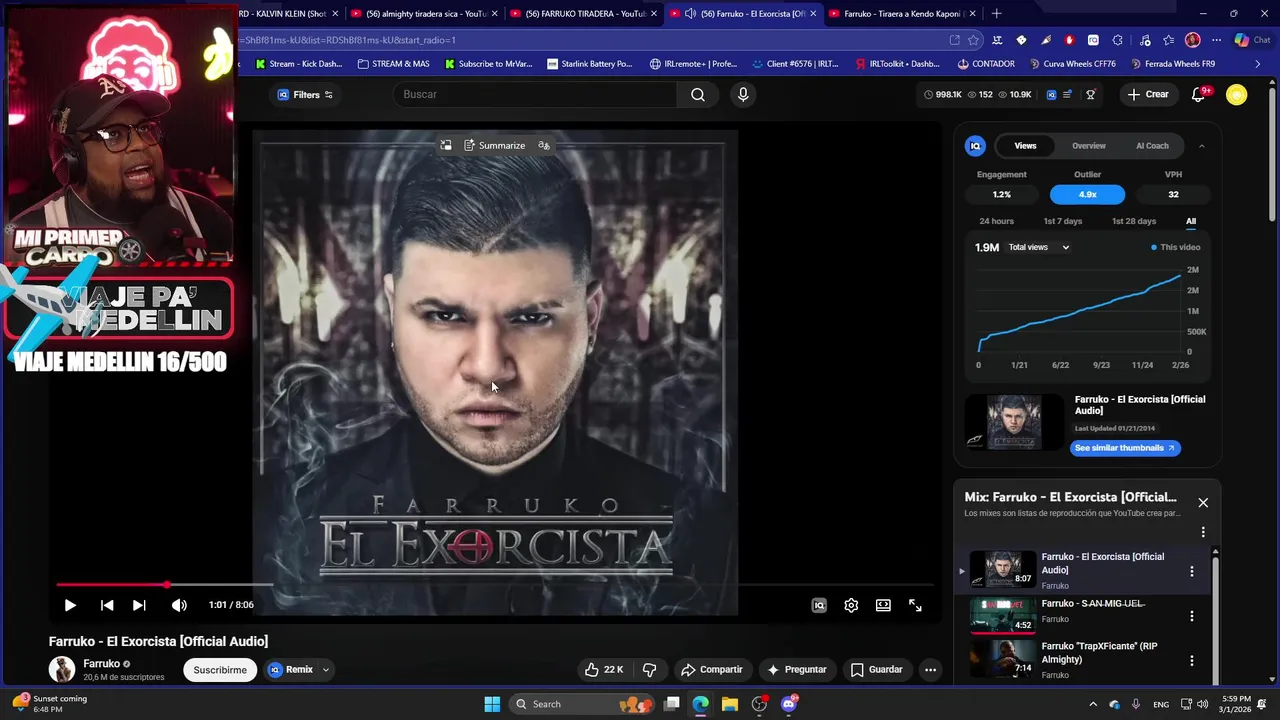Close the Mix playlist panel

1203,503
